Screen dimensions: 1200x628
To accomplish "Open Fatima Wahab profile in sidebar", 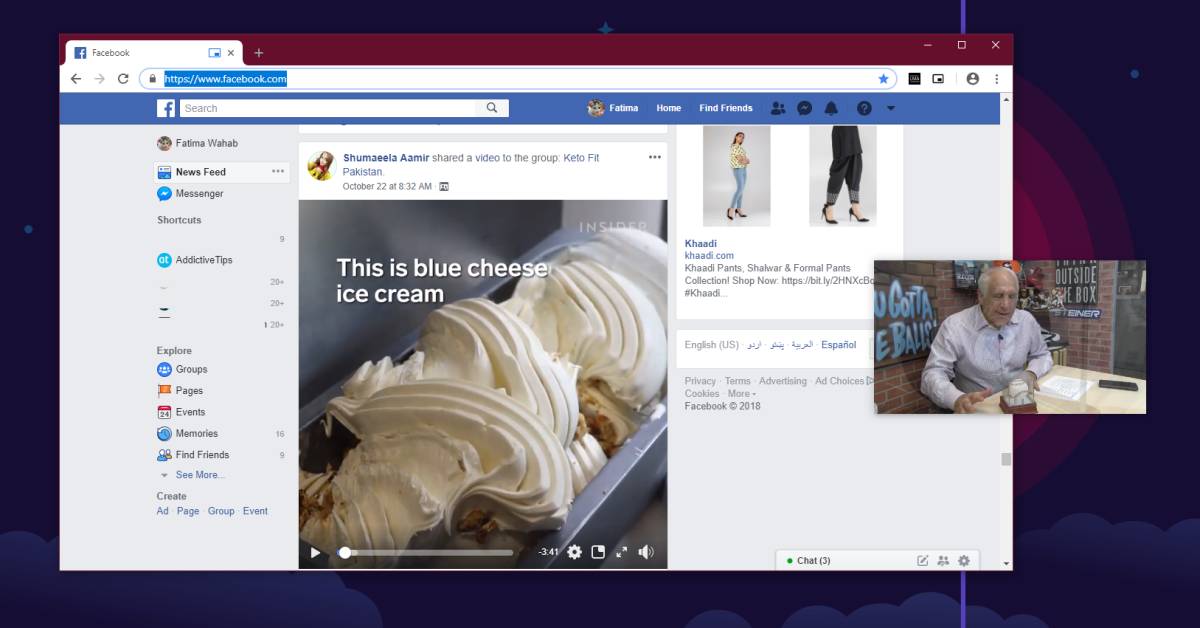I will [198, 144].
